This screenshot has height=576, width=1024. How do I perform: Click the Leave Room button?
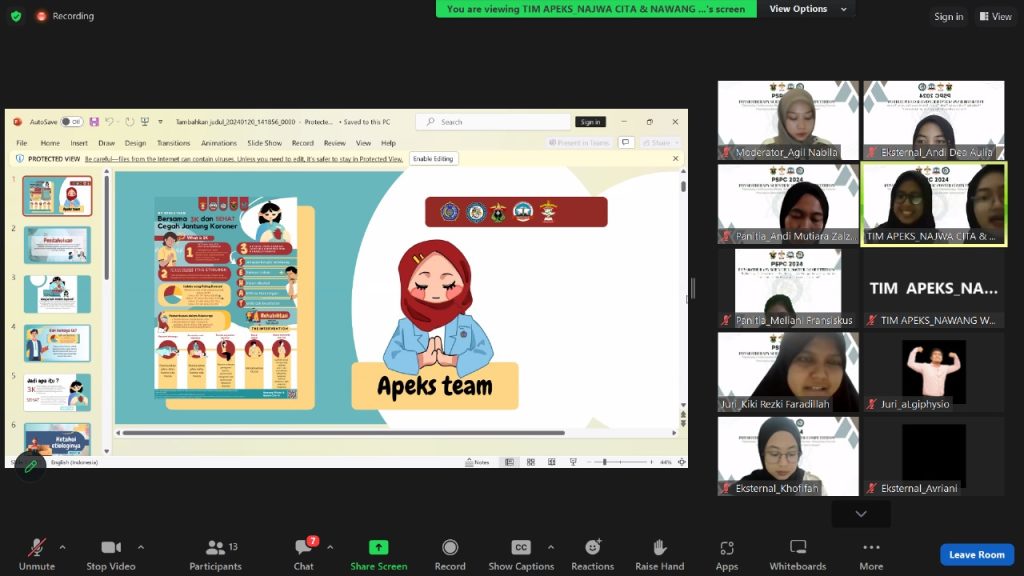click(x=976, y=554)
